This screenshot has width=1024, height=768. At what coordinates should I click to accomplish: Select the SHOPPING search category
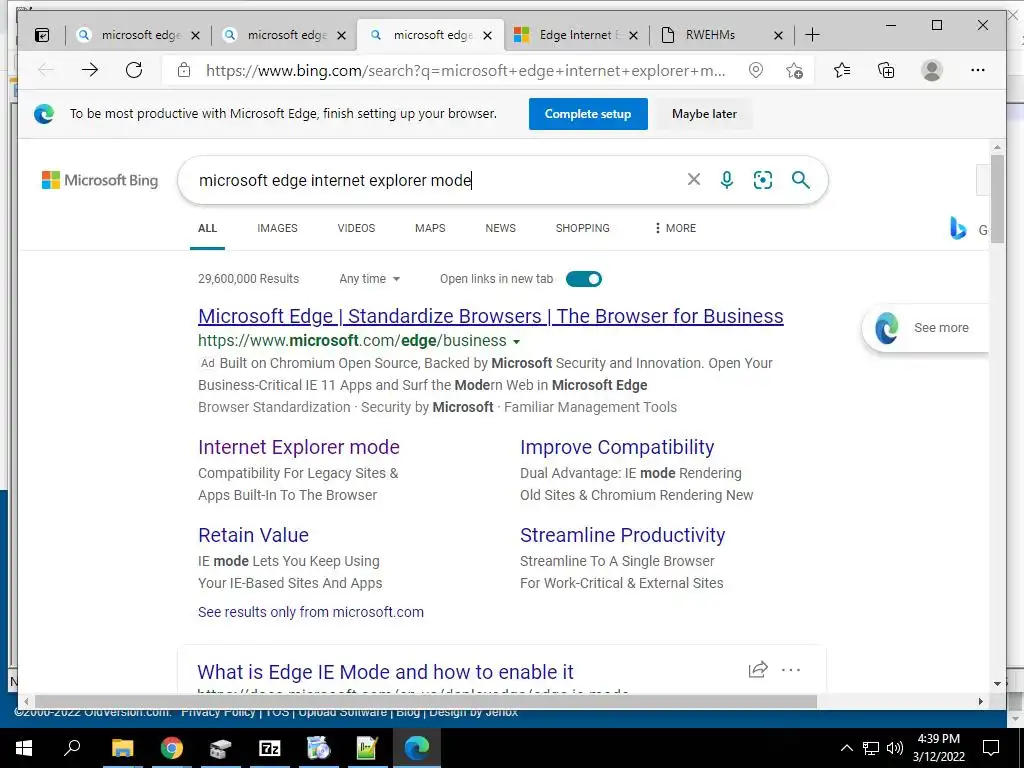pyautogui.click(x=583, y=228)
